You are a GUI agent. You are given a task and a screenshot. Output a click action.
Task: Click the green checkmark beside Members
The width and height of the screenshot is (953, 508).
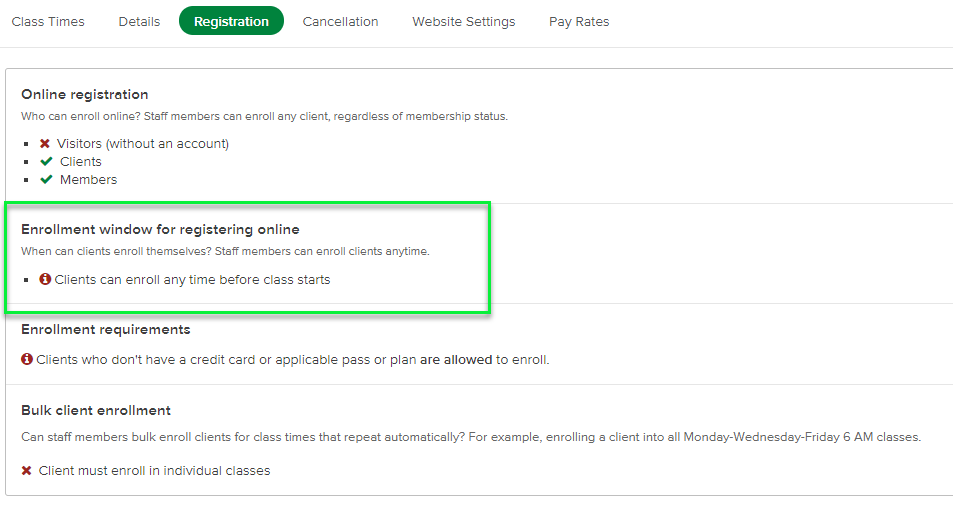46,180
